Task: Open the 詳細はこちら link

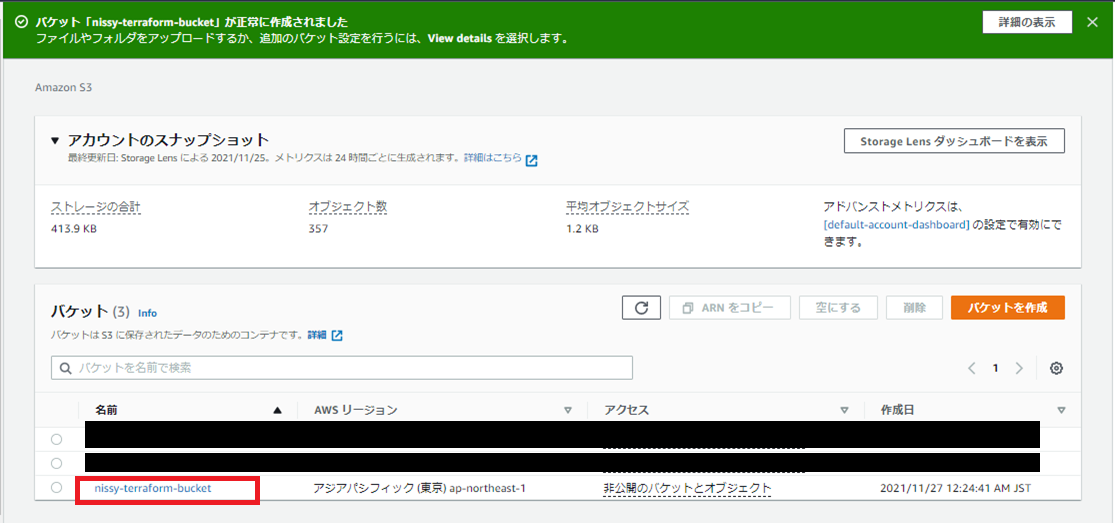Action: tap(493, 157)
